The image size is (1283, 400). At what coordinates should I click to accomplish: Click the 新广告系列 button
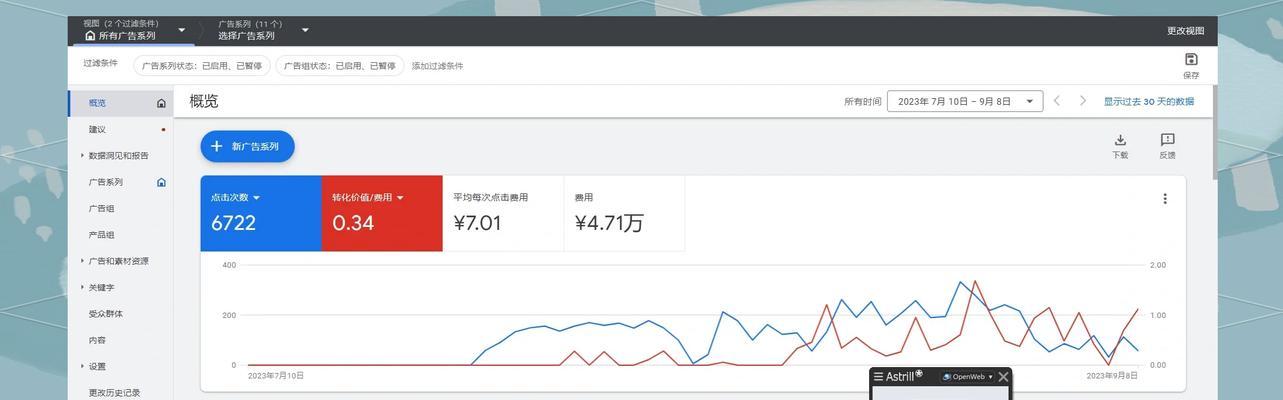pos(247,146)
